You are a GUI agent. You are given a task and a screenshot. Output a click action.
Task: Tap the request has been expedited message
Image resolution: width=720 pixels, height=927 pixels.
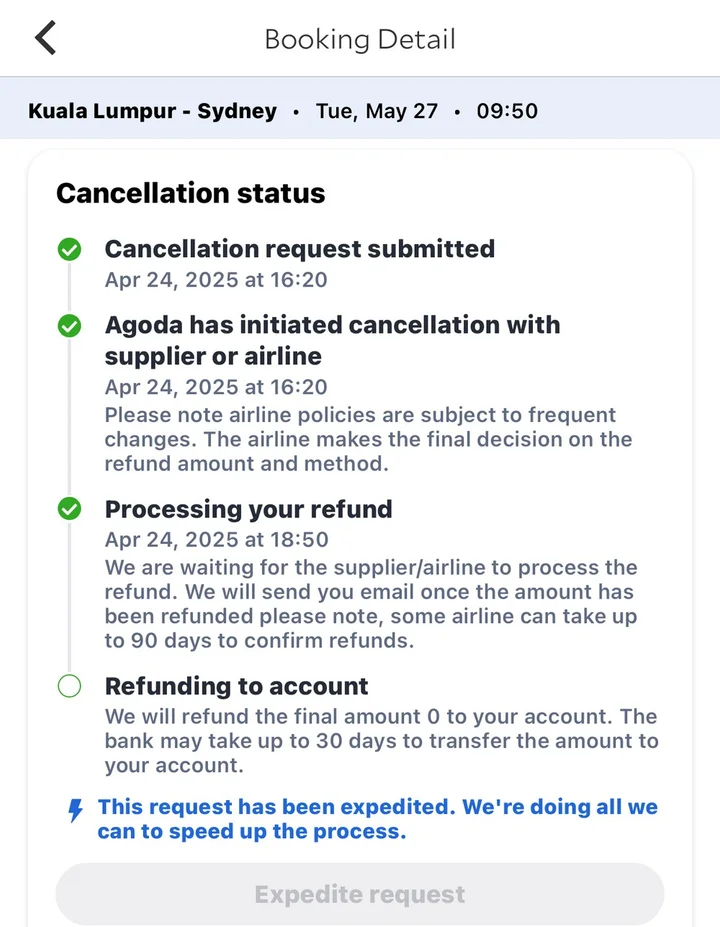tap(377, 819)
